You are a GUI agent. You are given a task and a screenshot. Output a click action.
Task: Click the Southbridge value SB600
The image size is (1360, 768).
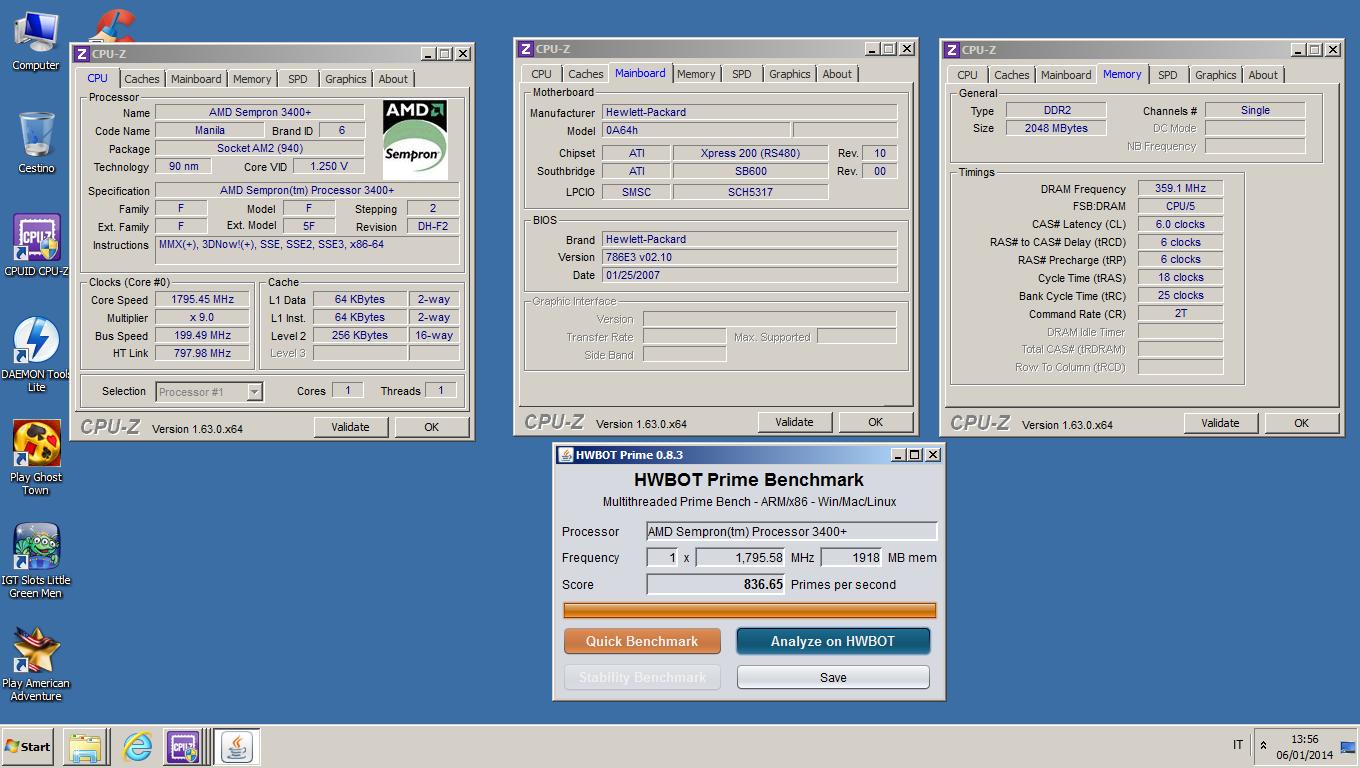pyautogui.click(x=750, y=171)
